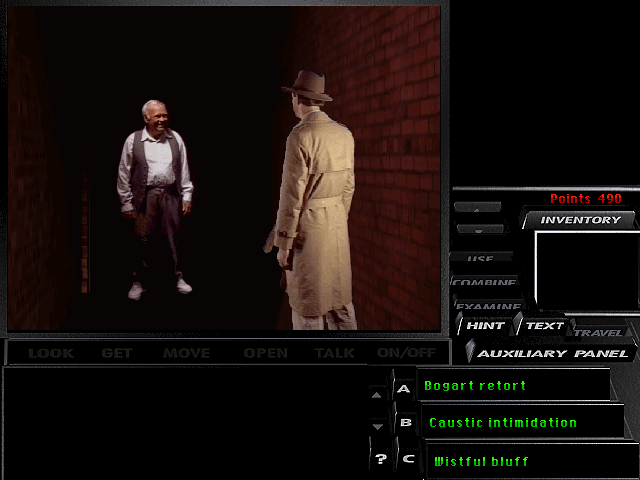
Task: Open the INVENTORY tab
Action: pos(580,220)
